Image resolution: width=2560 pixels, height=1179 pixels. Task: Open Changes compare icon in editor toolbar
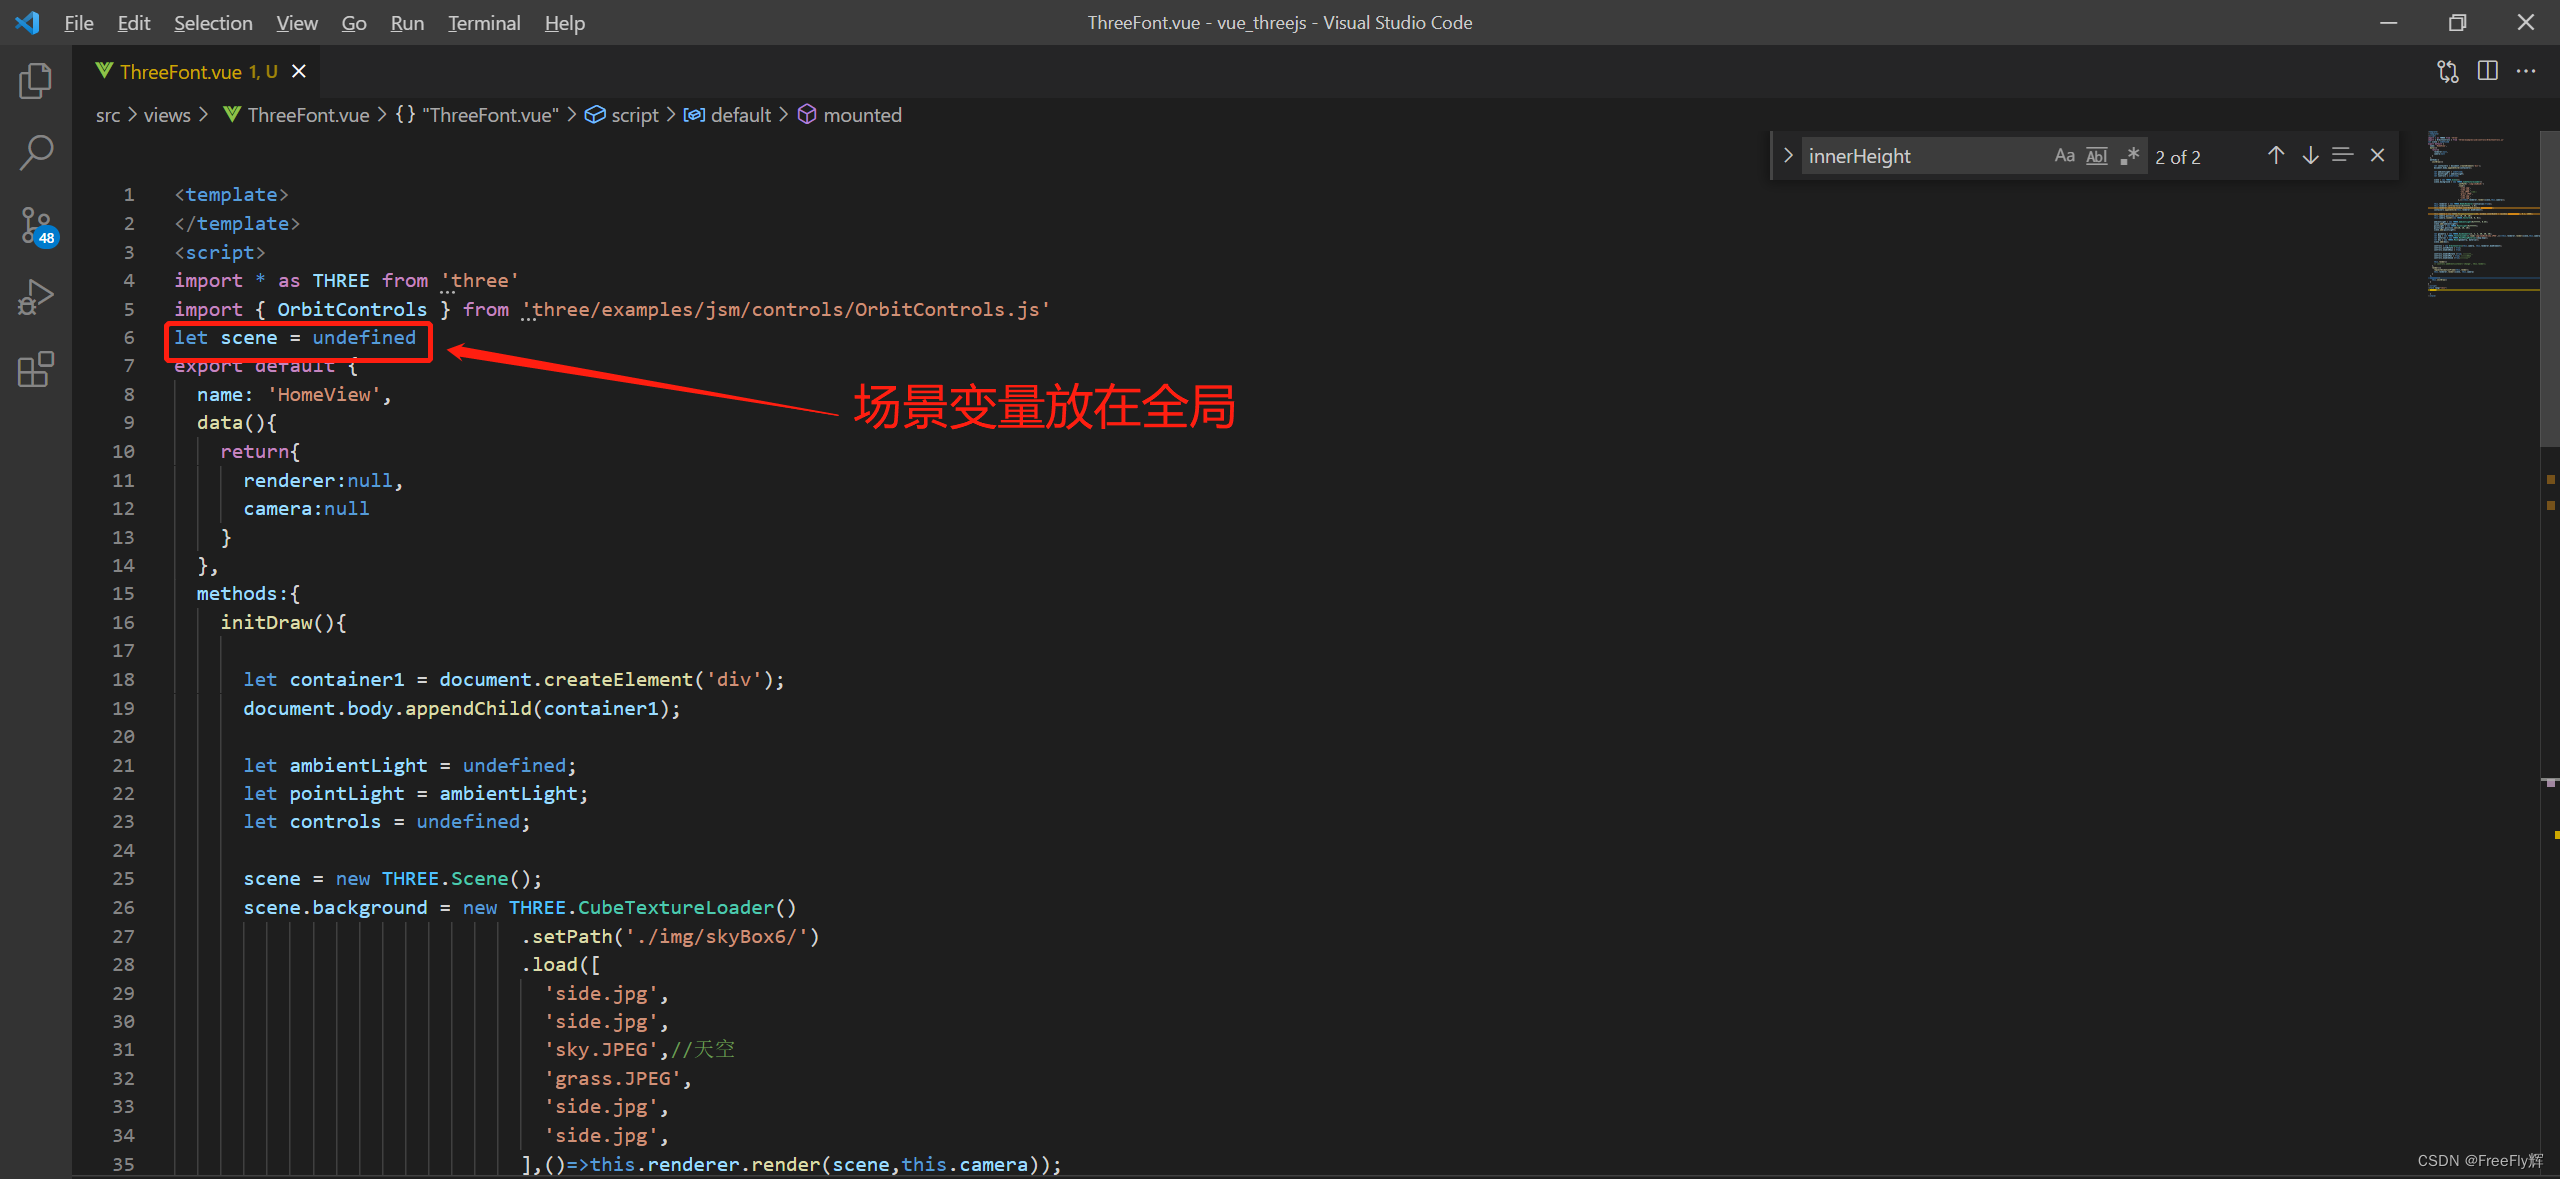click(2448, 71)
